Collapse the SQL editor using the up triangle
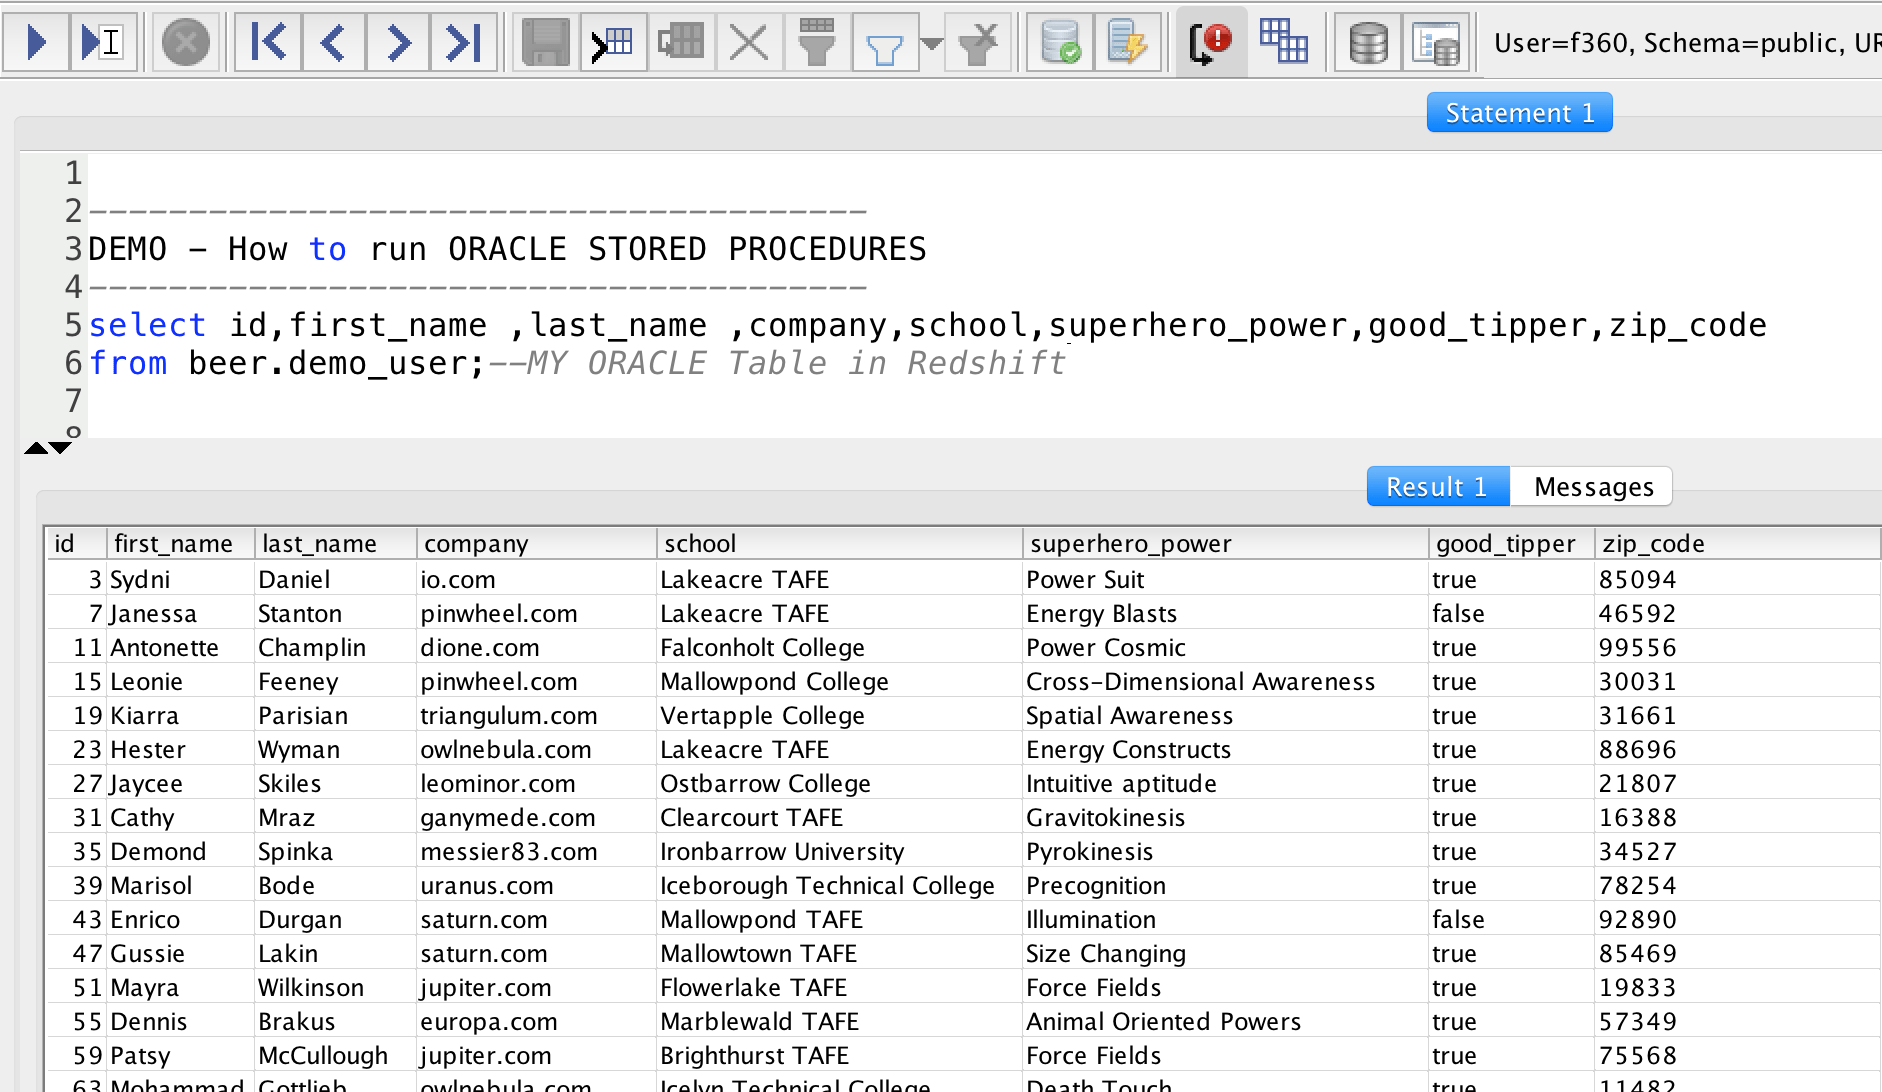 [34, 448]
